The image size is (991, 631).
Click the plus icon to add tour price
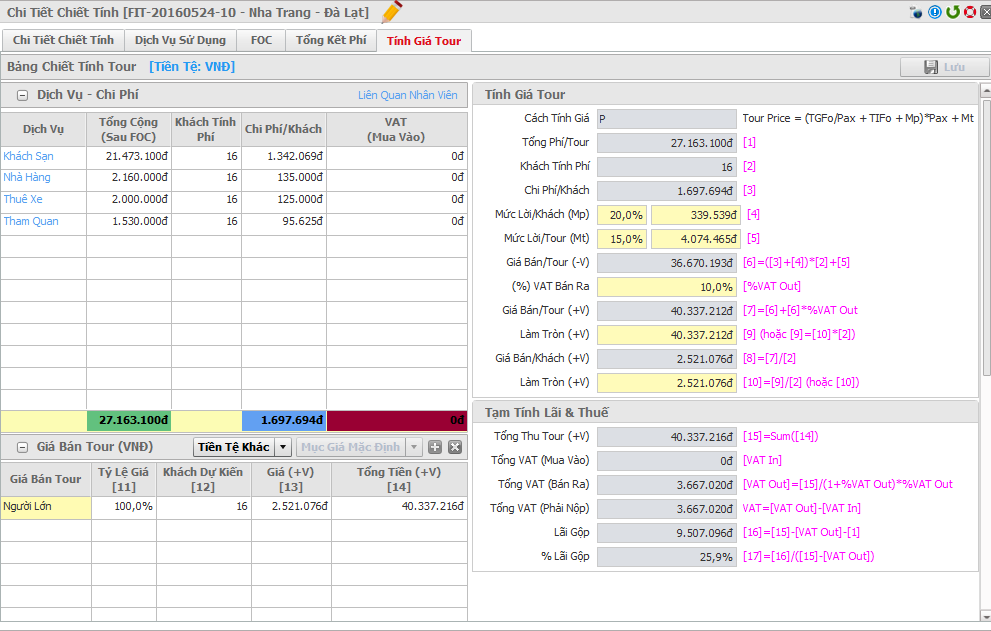435,447
